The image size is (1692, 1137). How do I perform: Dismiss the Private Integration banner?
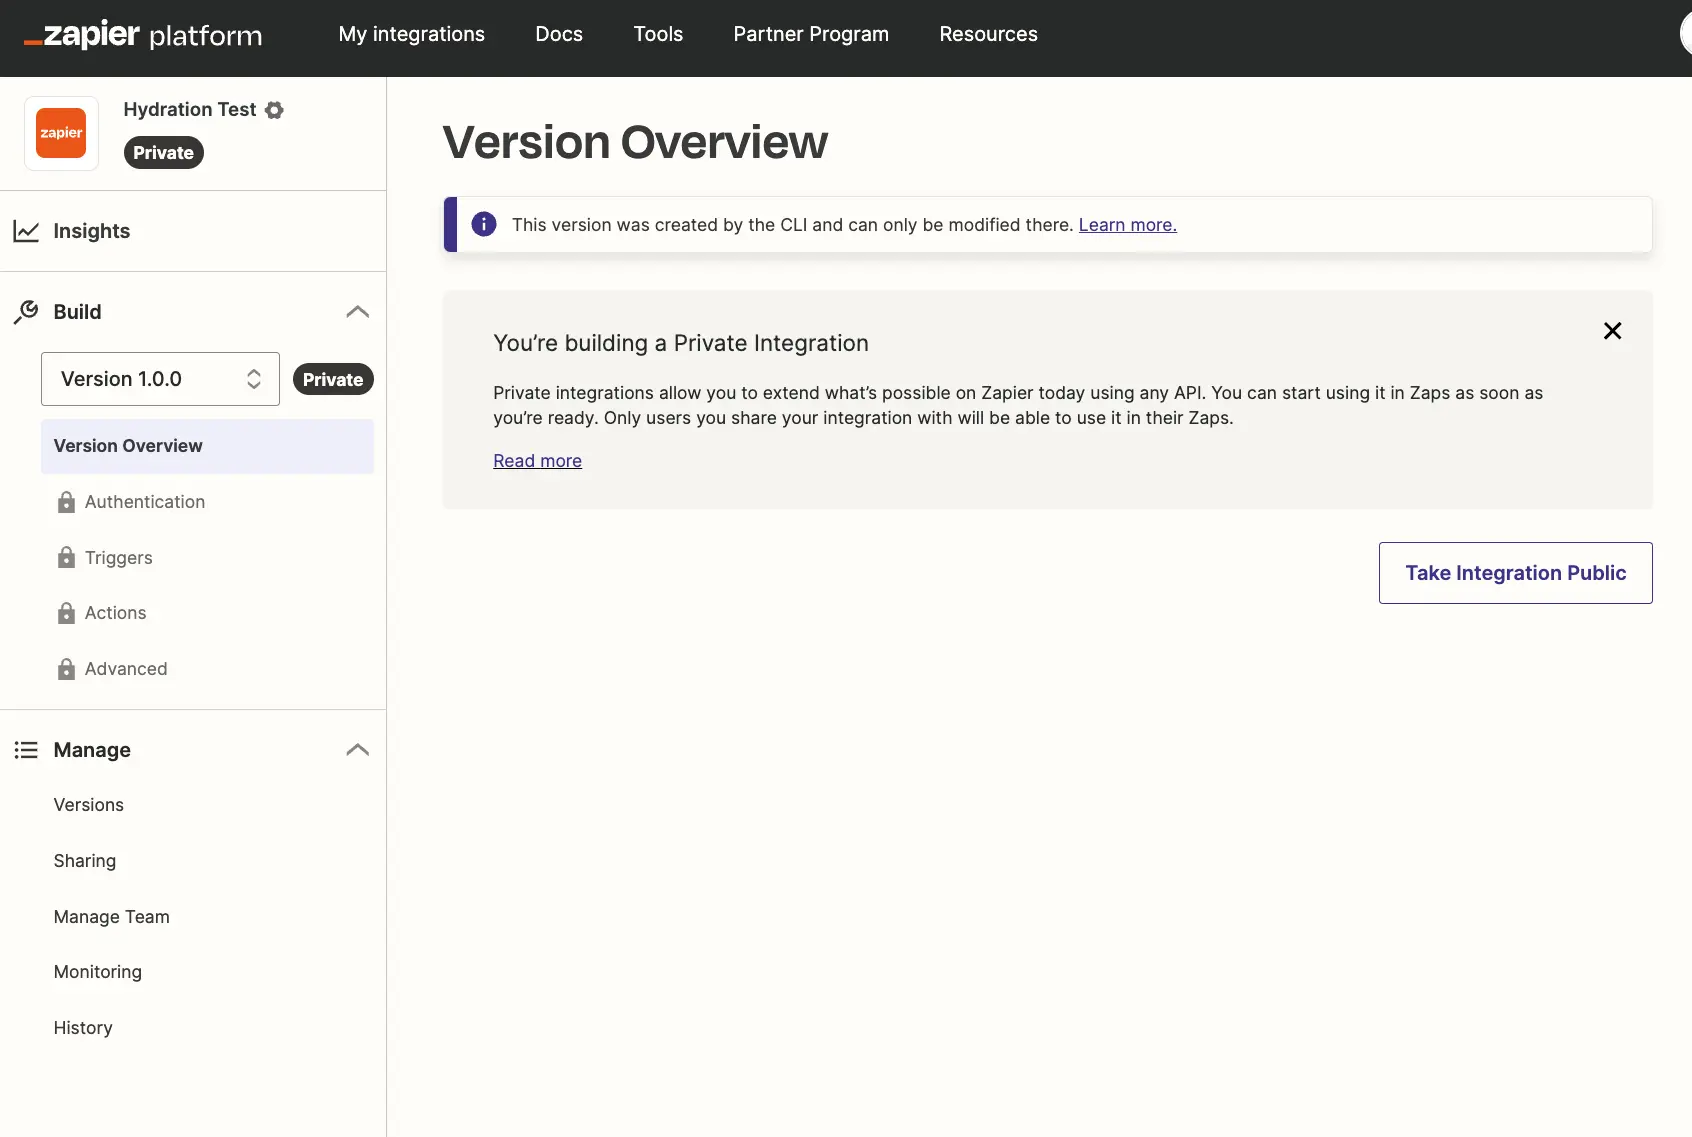(x=1612, y=331)
